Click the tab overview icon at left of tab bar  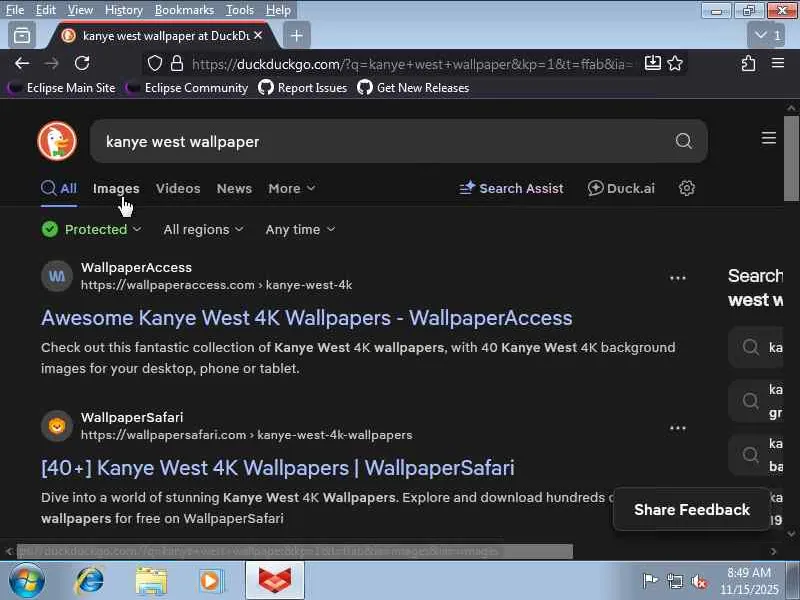pyautogui.click(x=22, y=36)
